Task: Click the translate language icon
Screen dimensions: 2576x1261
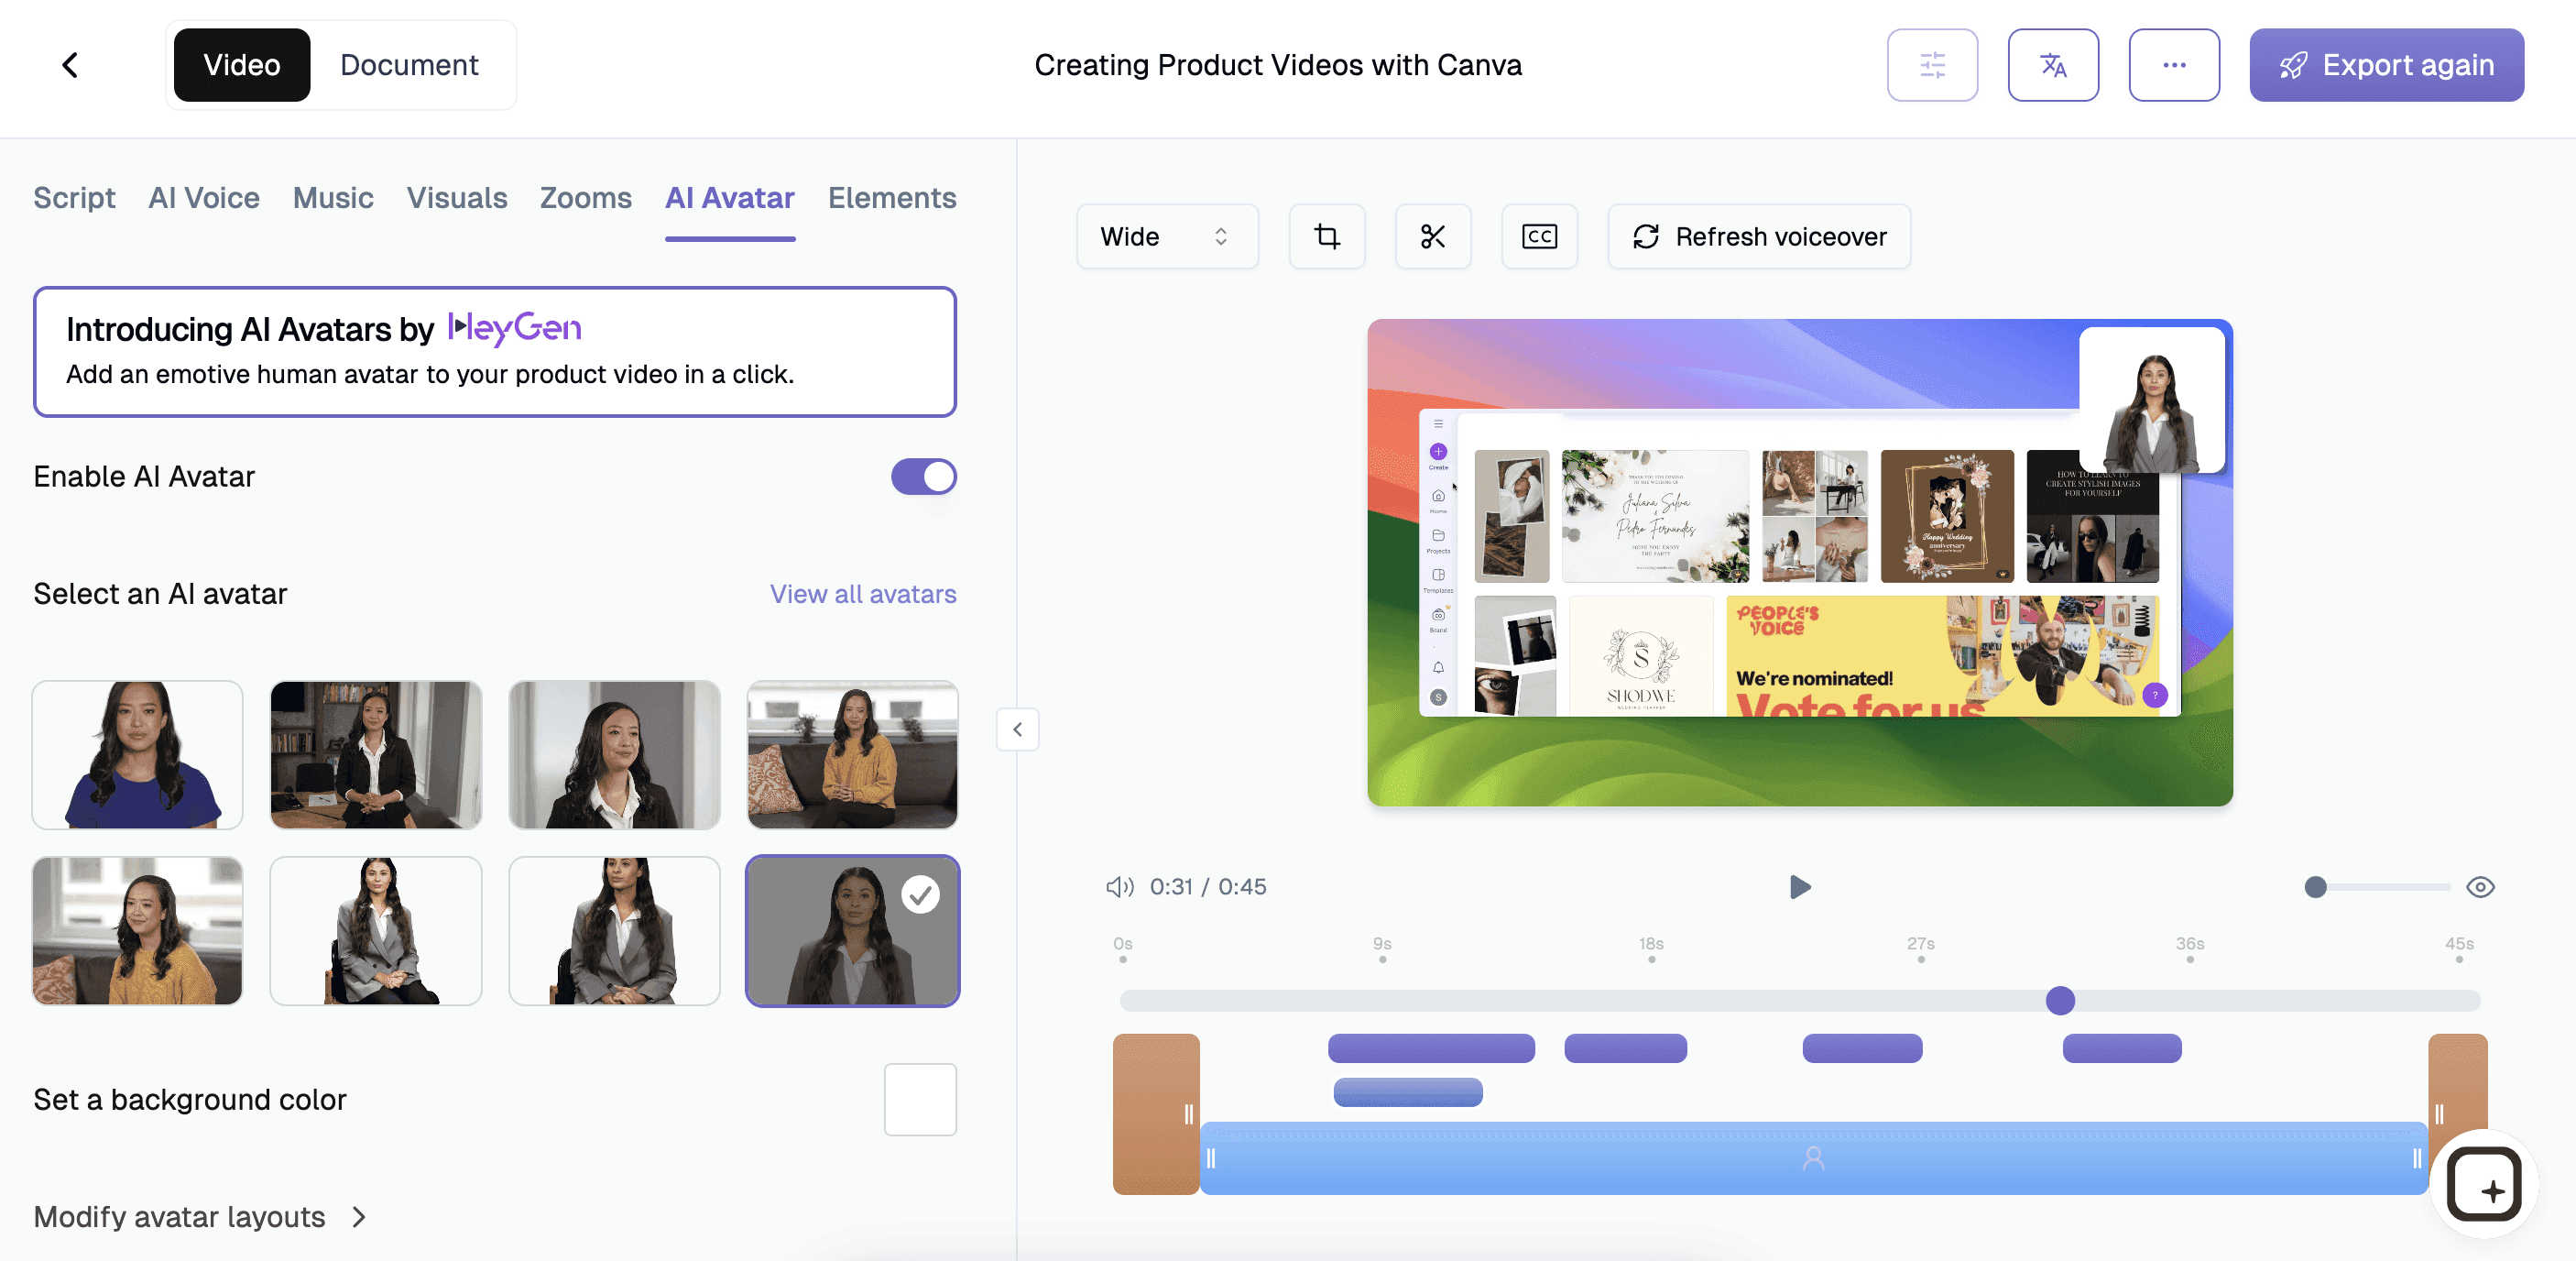Action: pyautogui.click(x=2052, y=65)
